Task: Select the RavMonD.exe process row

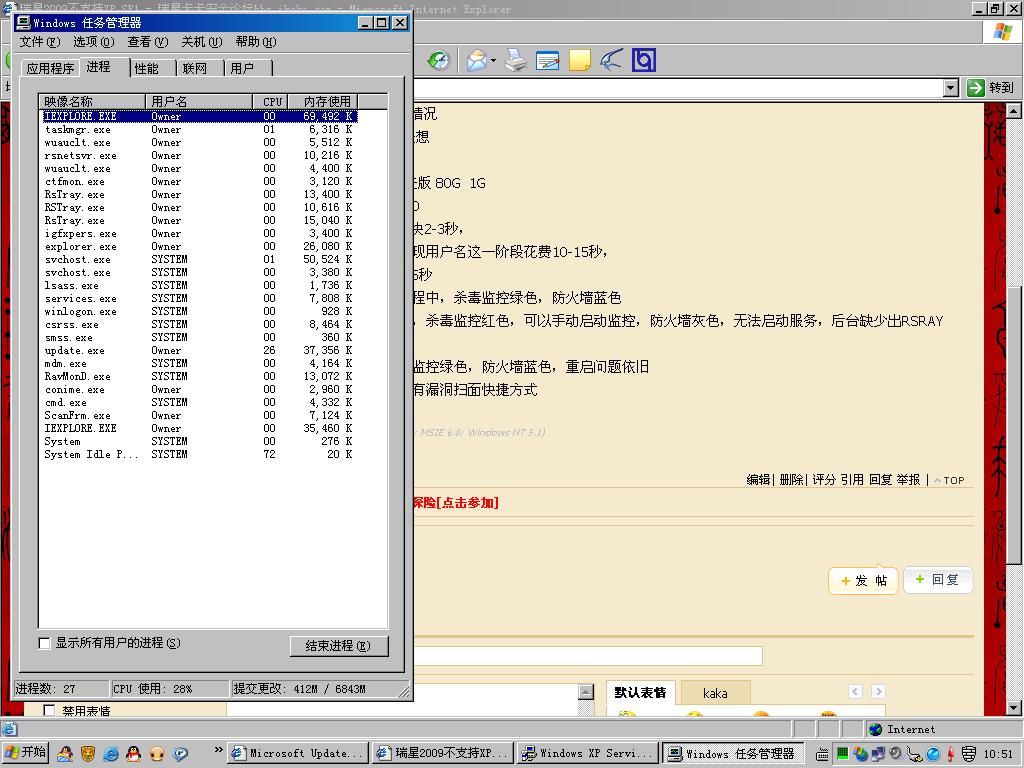Action: [x=199, y=377]
